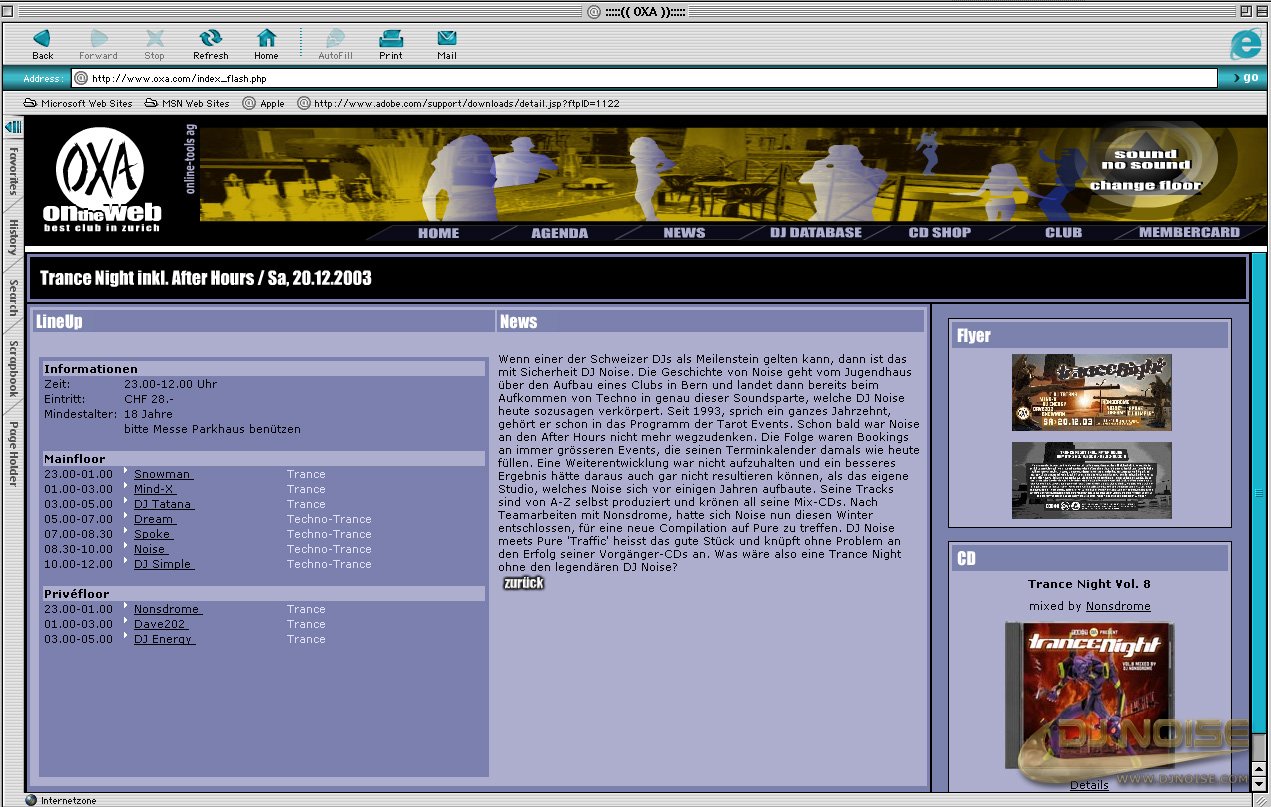Open the DJ DATABASE menu item
This screenshot has height=807, width=1271.
815,233
